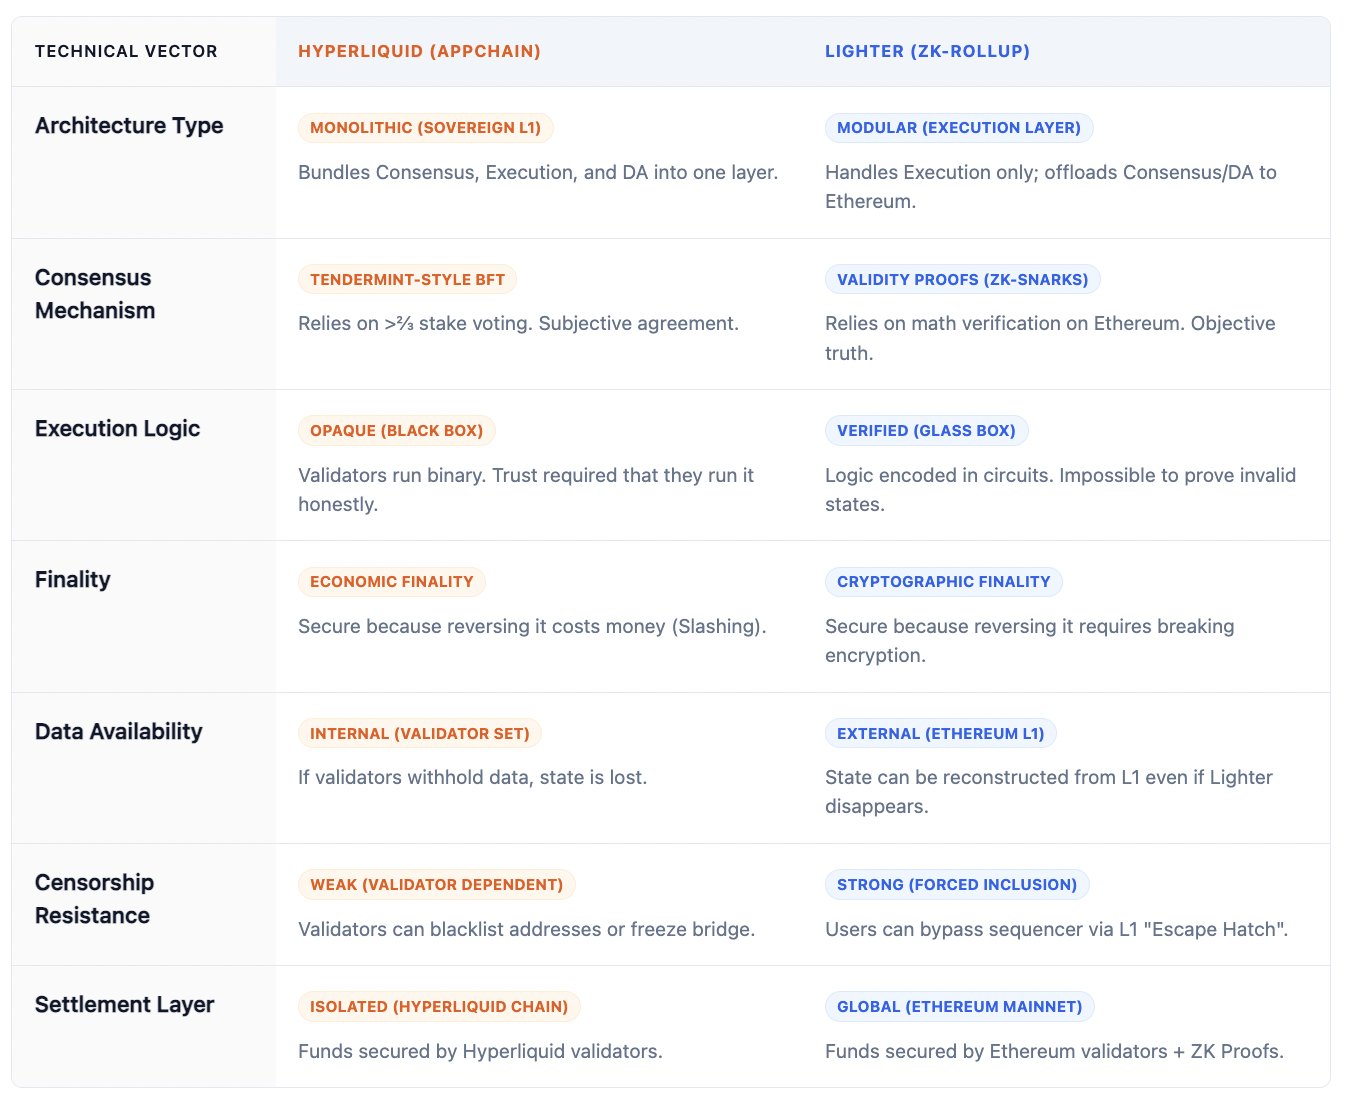Click the "GLOBAL (ETHEREUM MAINNET)" badge
This screenshot has width=1346, height=1106.
coord(959,1007)
